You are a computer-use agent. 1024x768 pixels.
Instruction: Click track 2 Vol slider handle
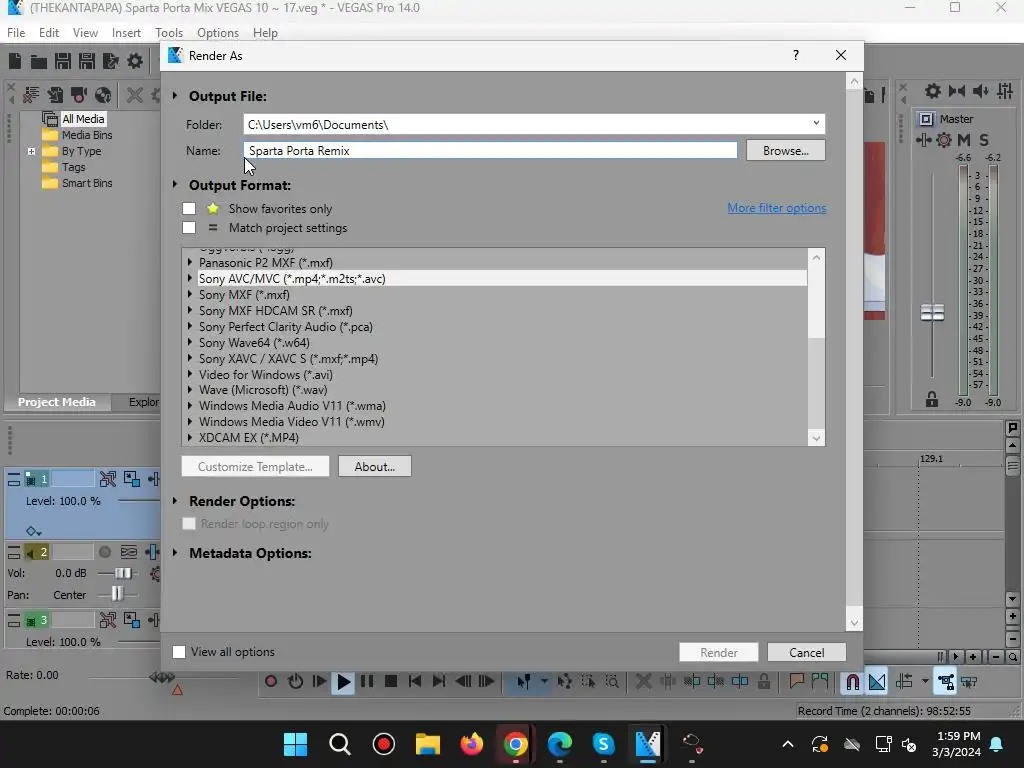(123, 573)
